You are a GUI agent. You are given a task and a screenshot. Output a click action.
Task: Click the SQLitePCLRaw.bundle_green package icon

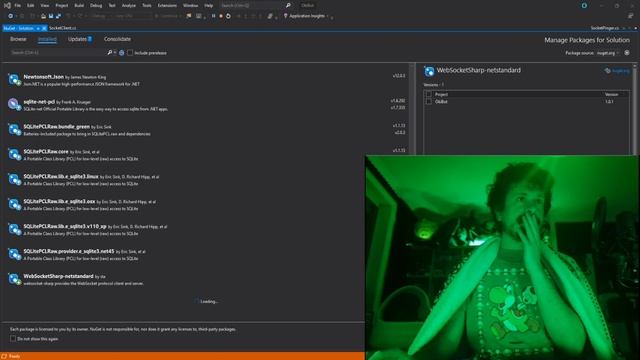pyautogui.click(x=14, y=129)
